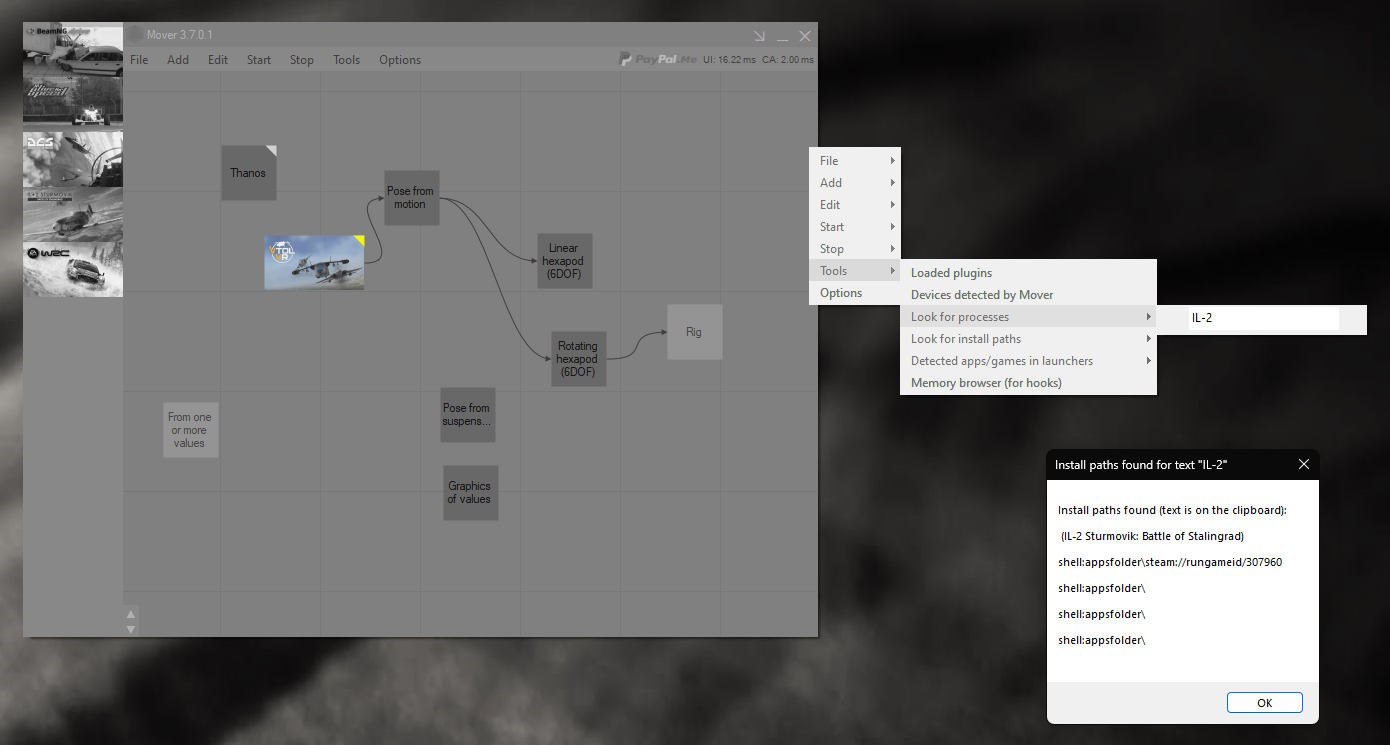
Task: Expand Edit submenu in the context menu
Action: 855,205
